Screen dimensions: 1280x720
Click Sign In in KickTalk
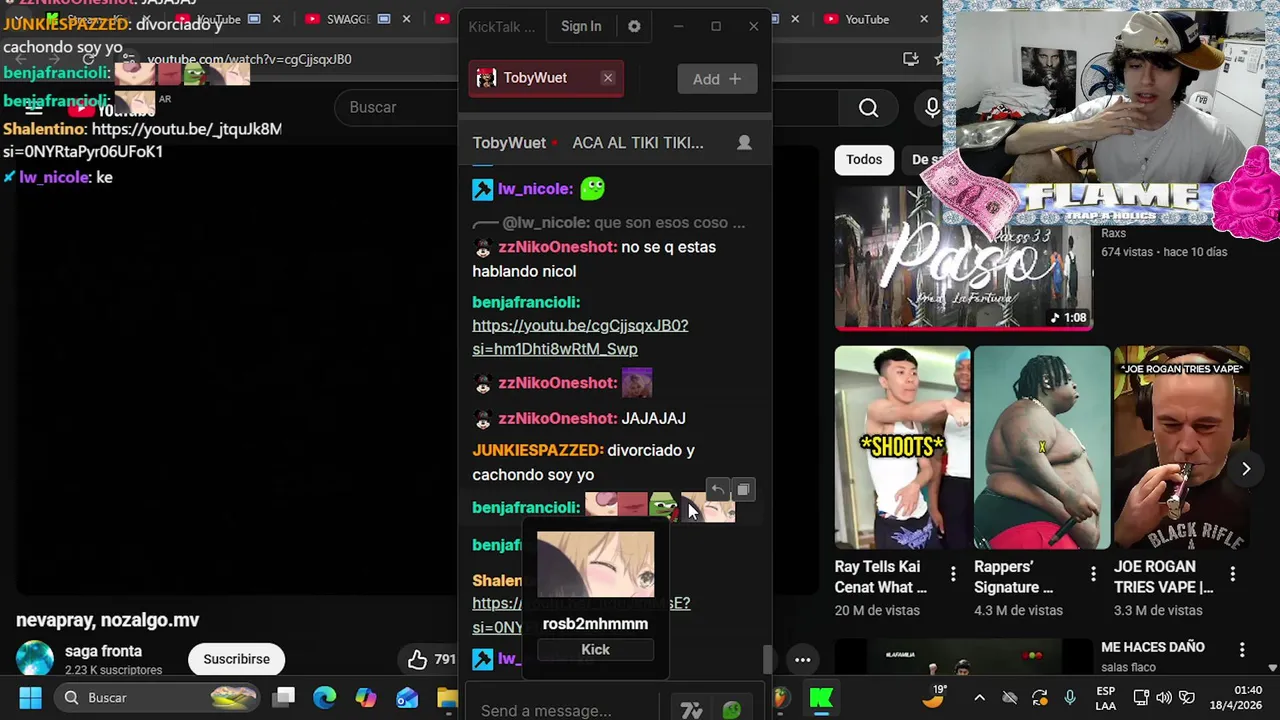coord(581,26)
